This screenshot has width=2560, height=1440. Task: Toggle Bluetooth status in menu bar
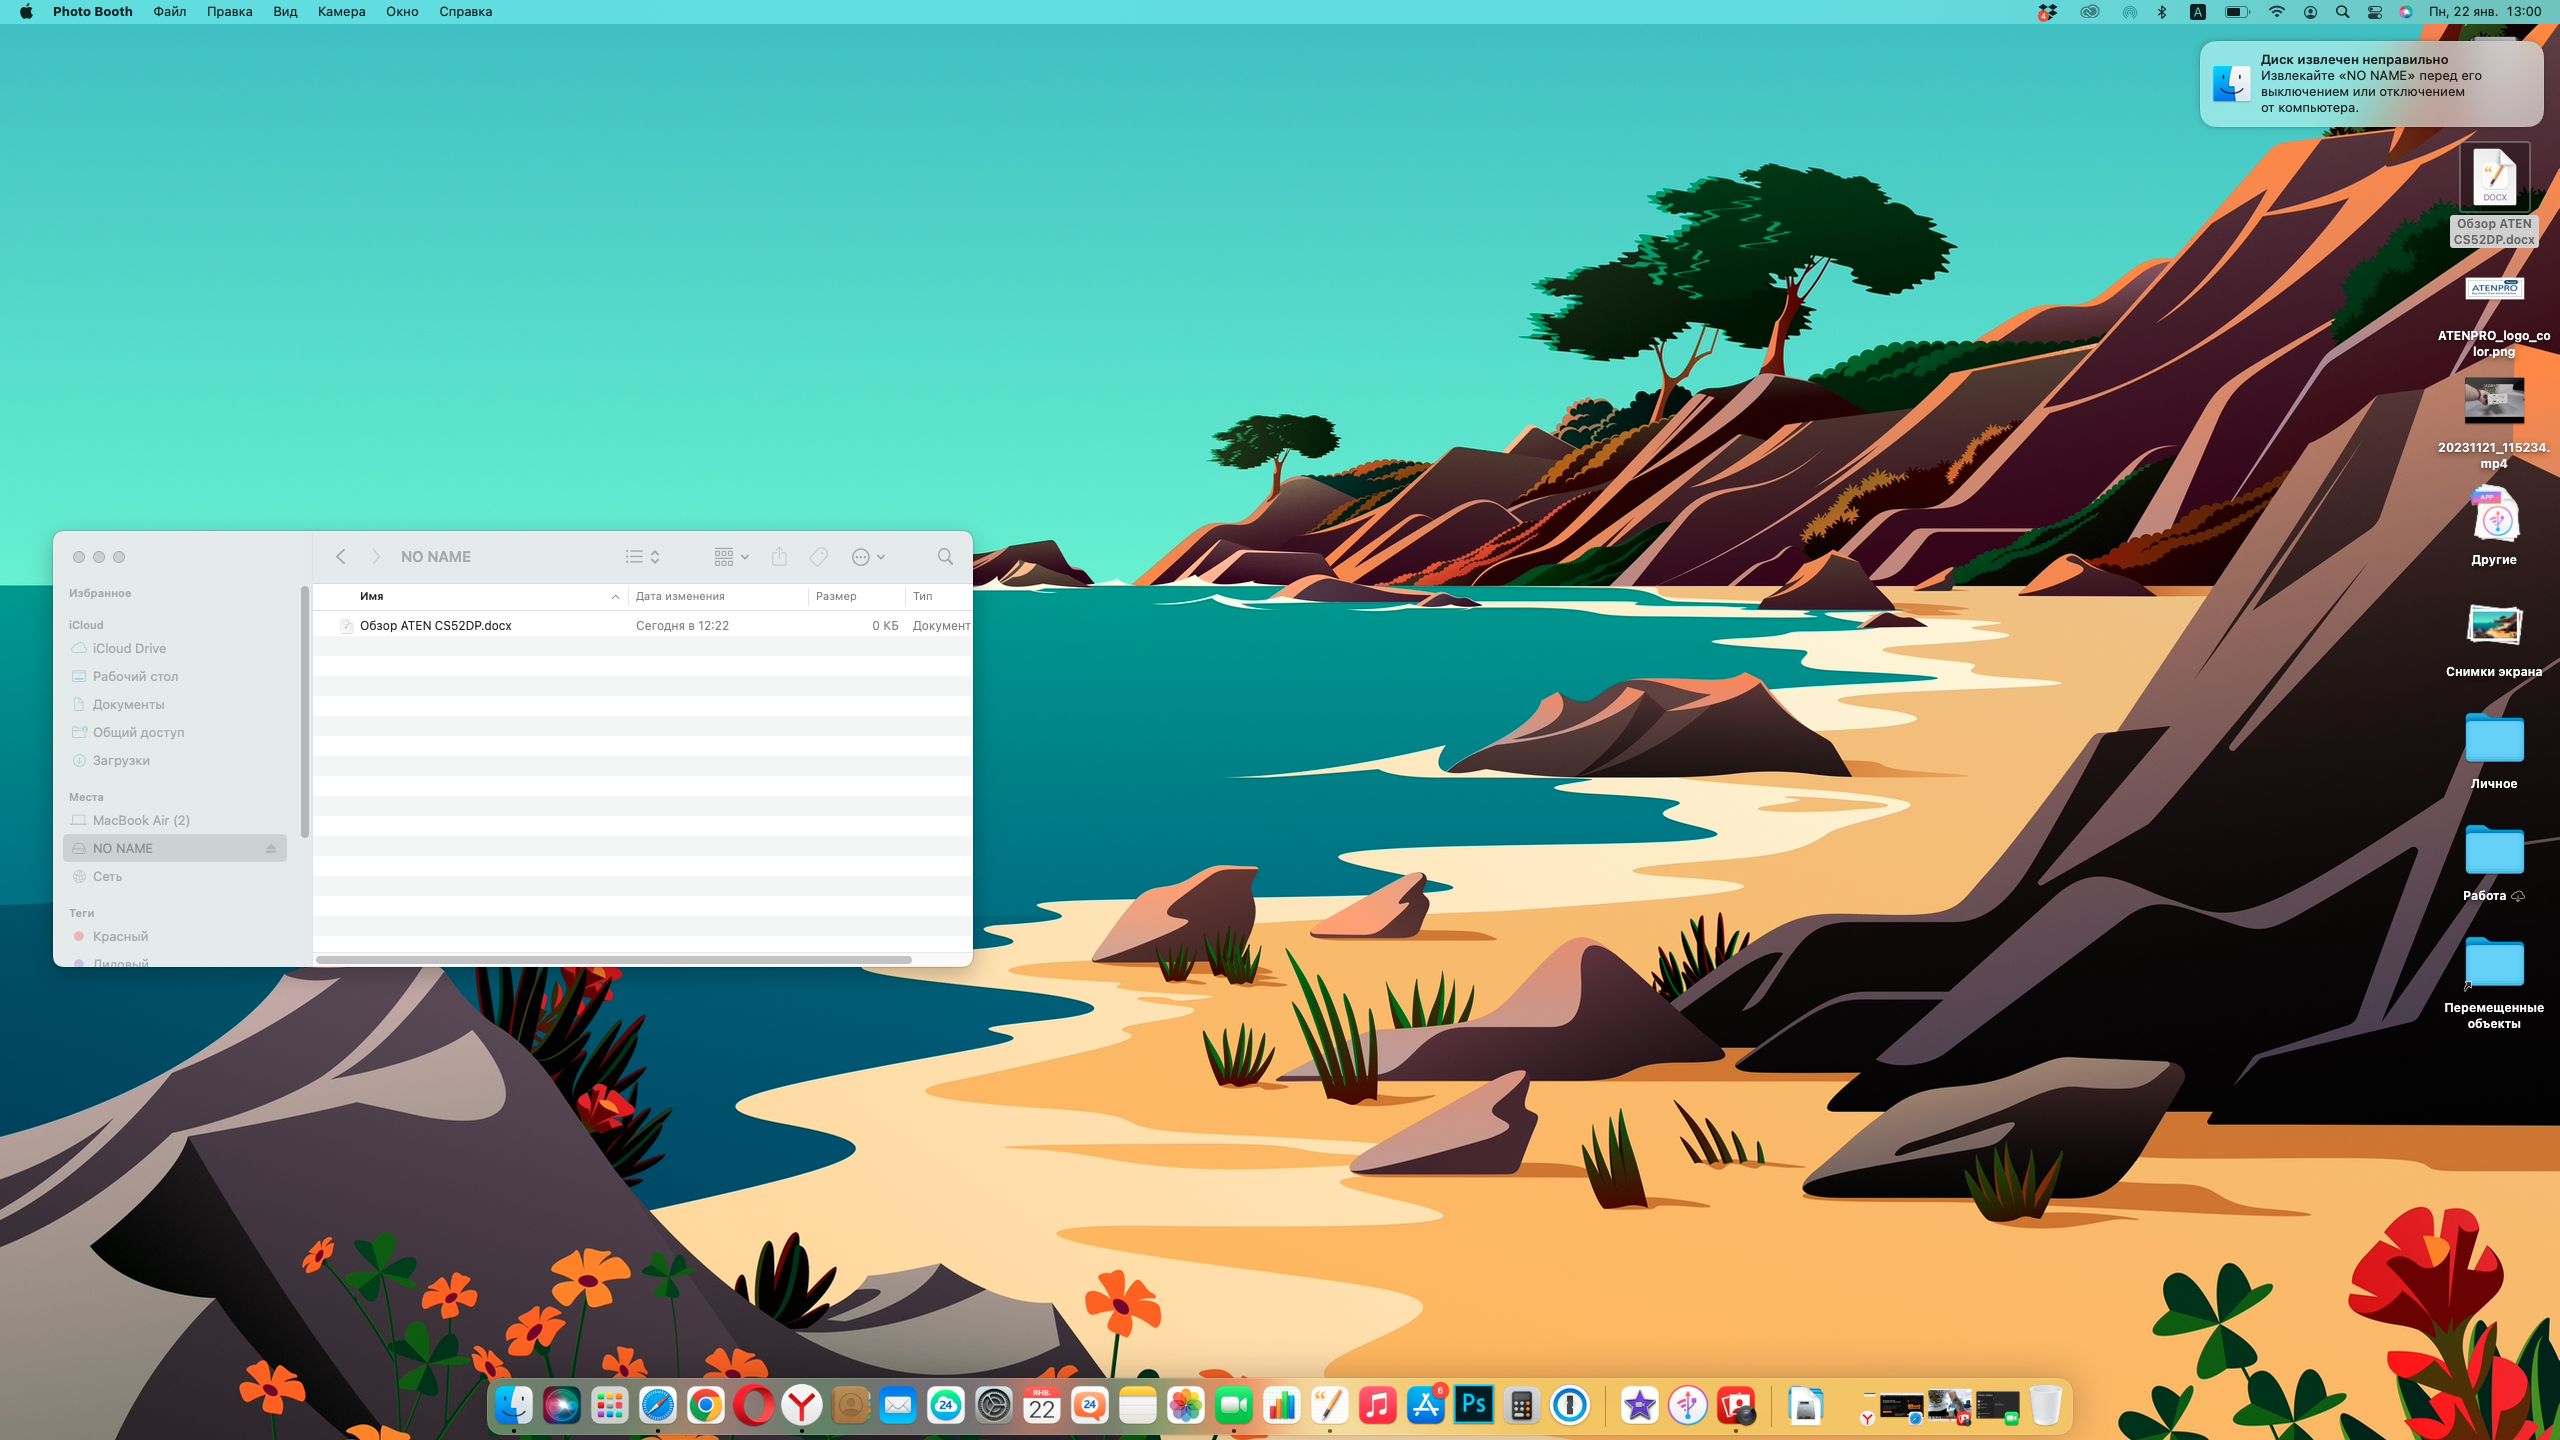(2162, 12)
